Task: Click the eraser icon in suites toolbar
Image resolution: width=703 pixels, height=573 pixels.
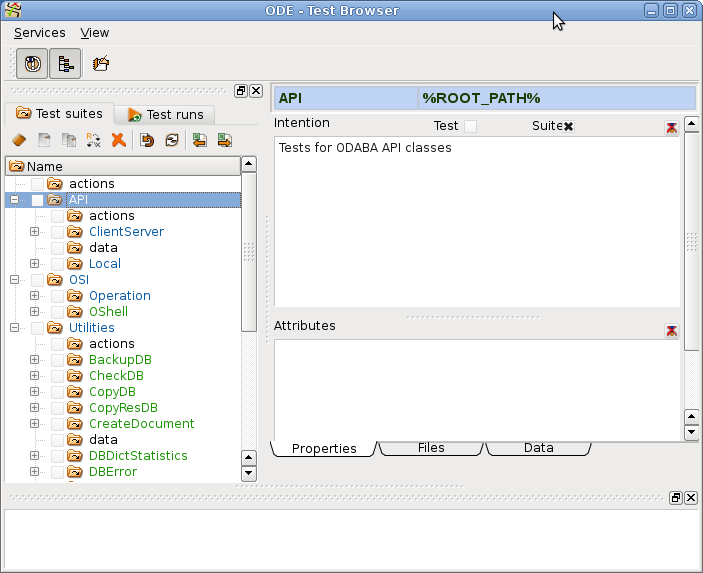Action: 19,141
